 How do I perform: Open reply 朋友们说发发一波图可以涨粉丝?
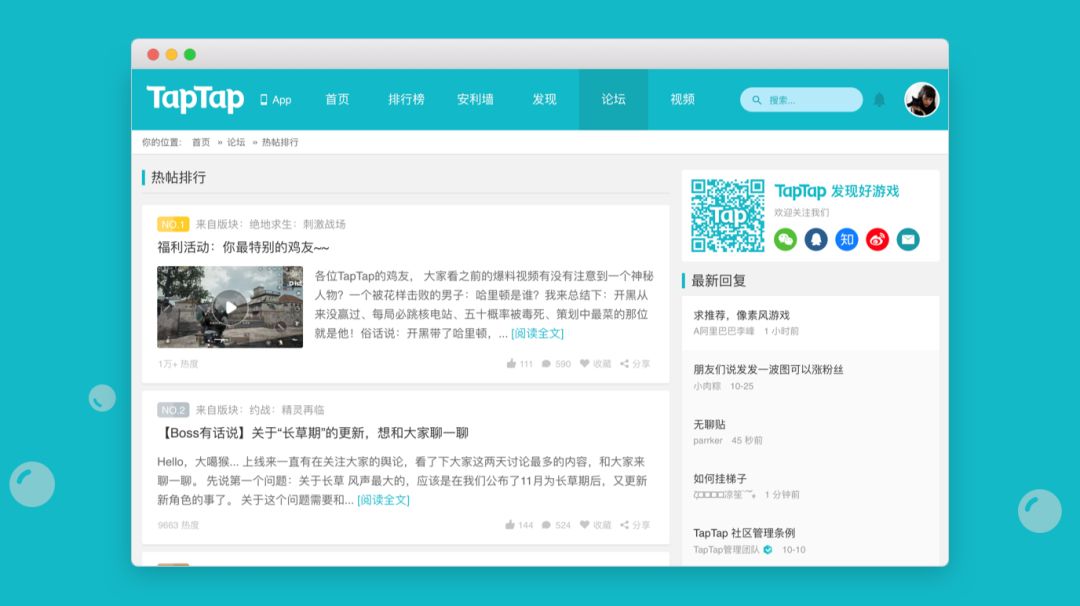click(768, 370)
